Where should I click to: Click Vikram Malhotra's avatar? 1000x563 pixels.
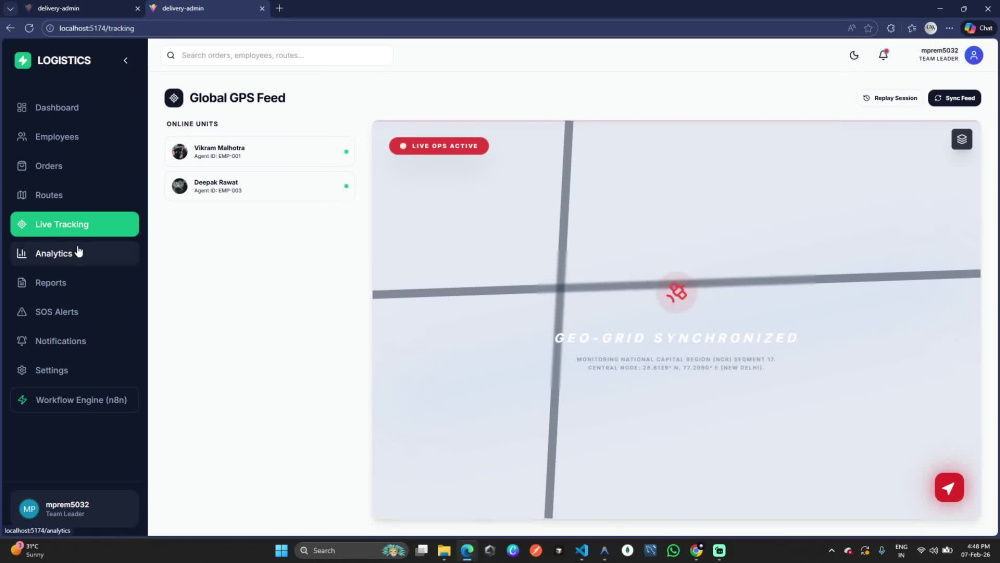point(180,152)
